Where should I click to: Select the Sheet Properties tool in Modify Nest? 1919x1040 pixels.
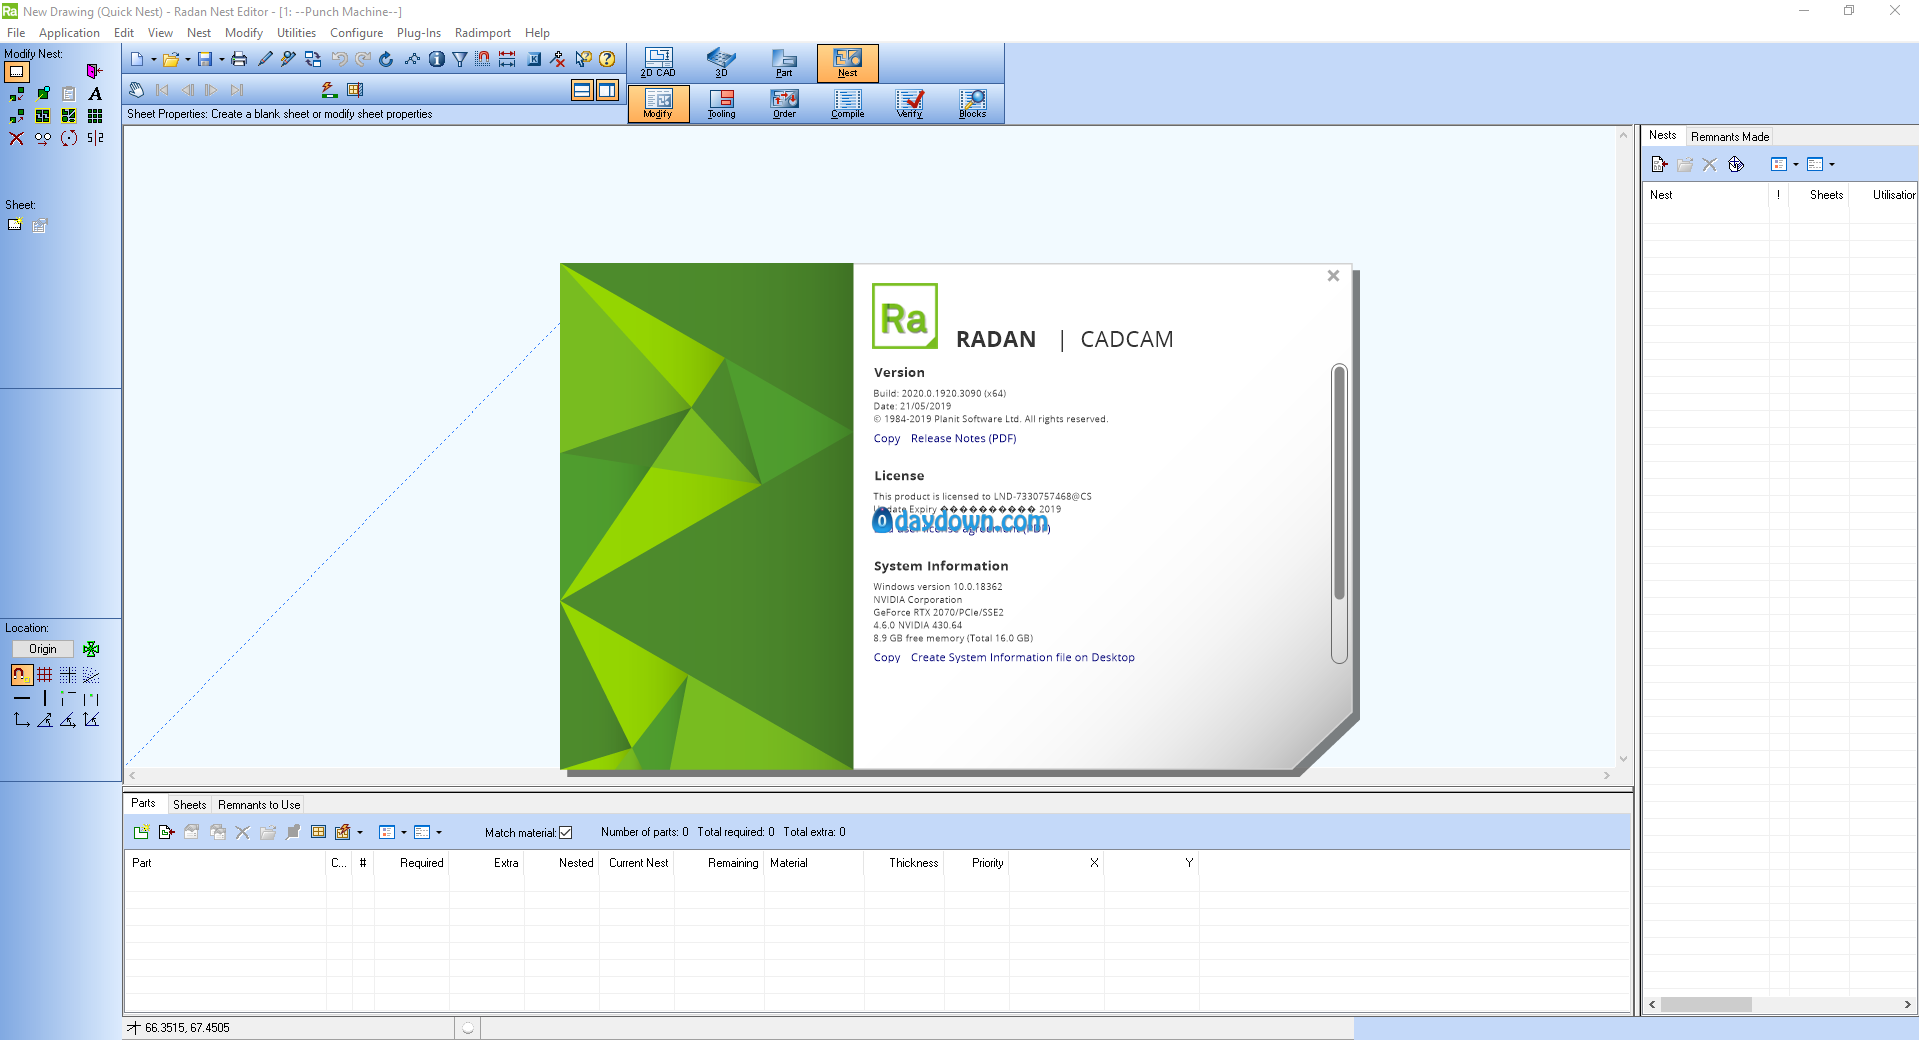[x=17, y=72]
